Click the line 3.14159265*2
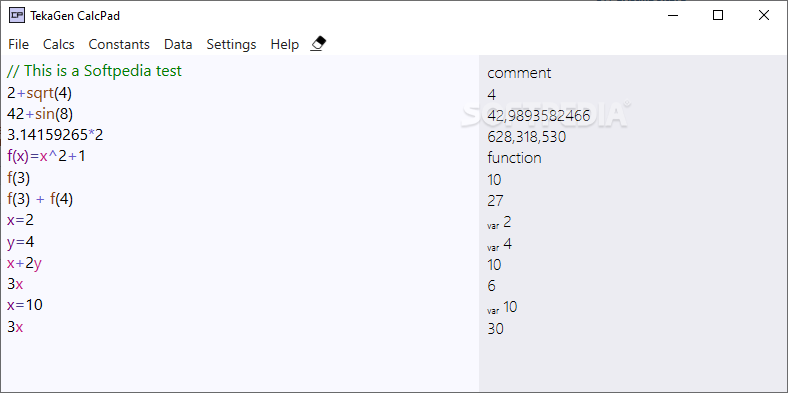788x393 pixels. [55, 135]
